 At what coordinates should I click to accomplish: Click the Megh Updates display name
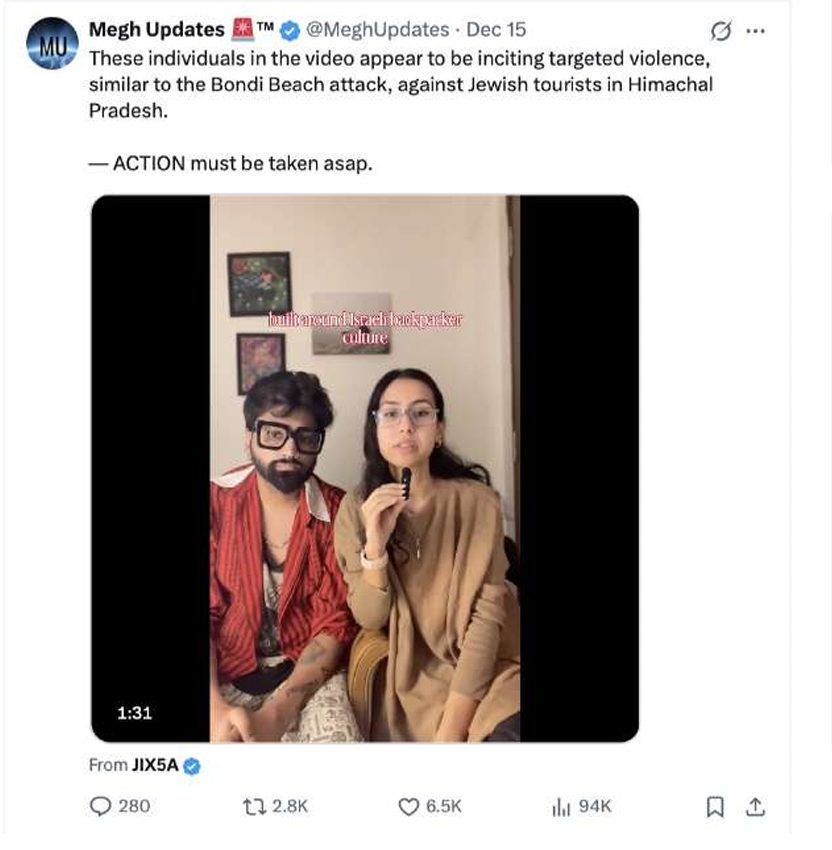point(156,30)
